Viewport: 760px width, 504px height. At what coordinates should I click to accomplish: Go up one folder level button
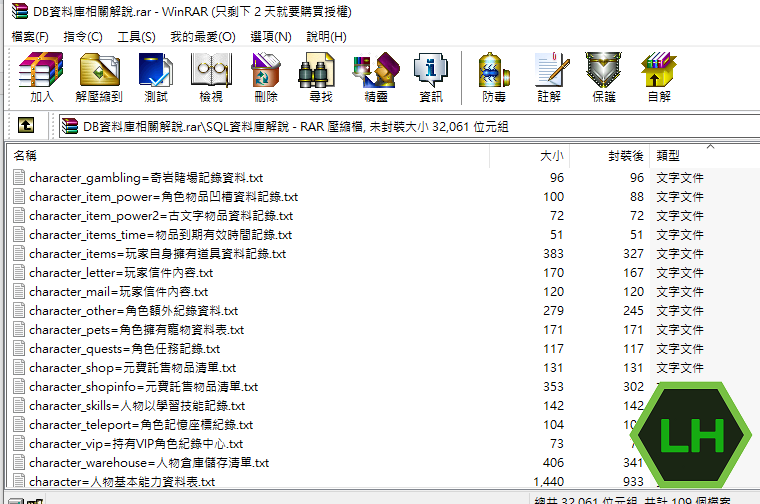26,126
